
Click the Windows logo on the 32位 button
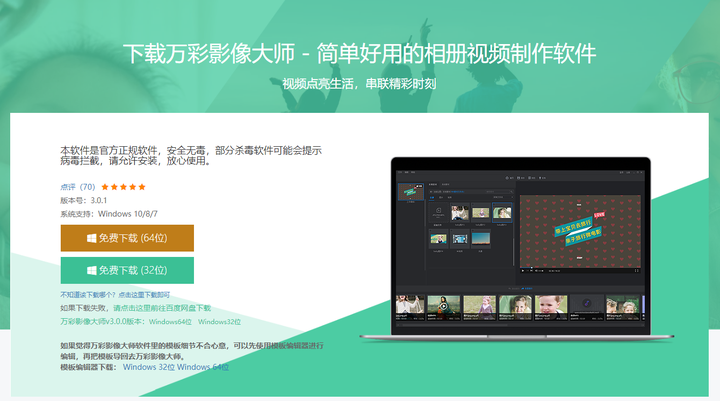pyautogui.click(x=92, y=270)
